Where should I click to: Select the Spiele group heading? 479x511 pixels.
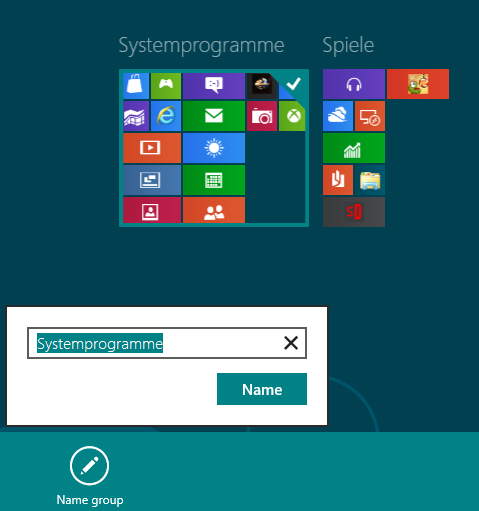348,45
